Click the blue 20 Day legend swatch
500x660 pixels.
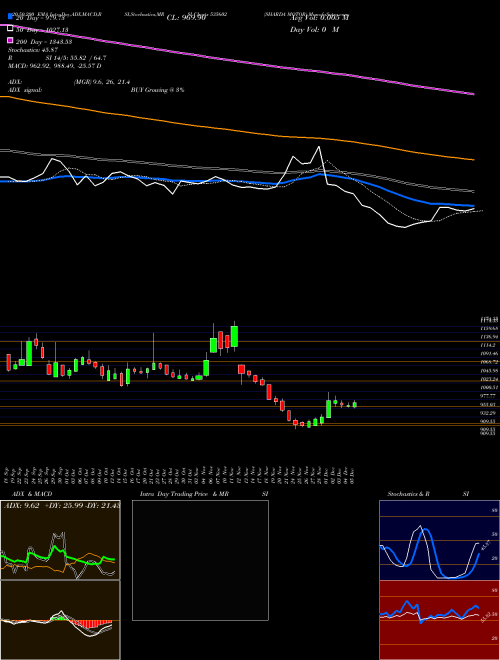click(10, 17)
